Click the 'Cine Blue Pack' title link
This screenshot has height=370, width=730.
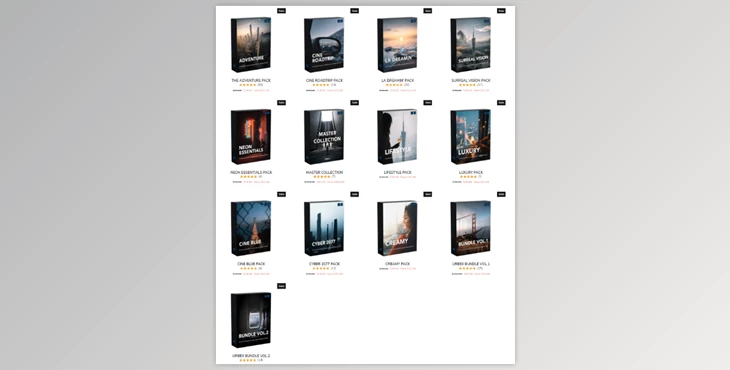(x=251, y=264)
